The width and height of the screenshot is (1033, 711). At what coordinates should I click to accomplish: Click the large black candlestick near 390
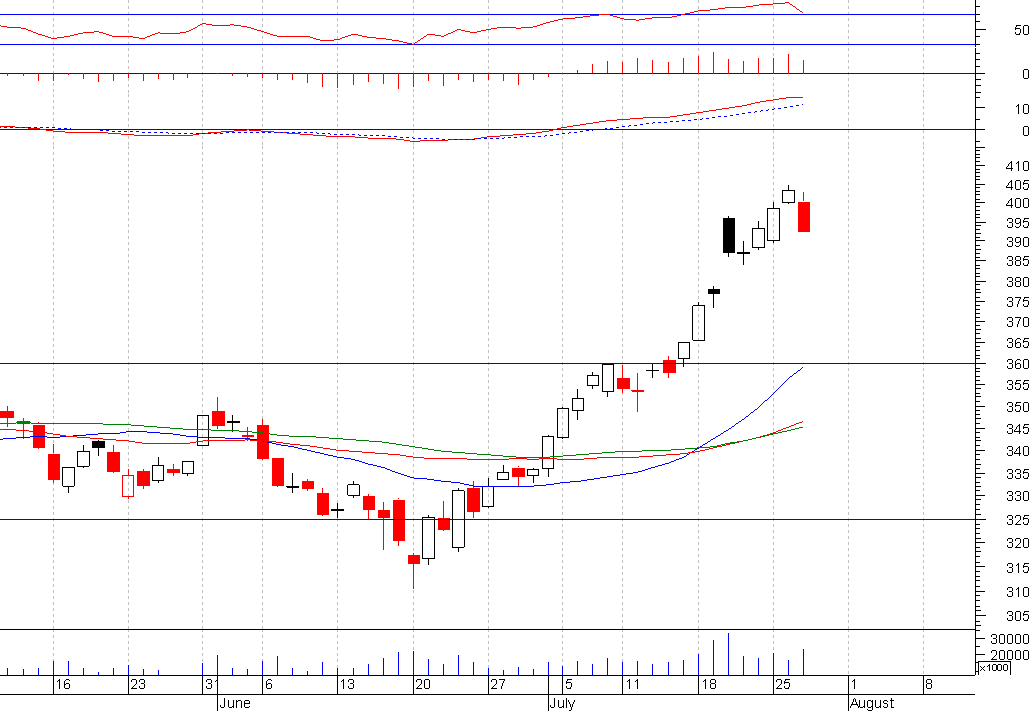729,235
